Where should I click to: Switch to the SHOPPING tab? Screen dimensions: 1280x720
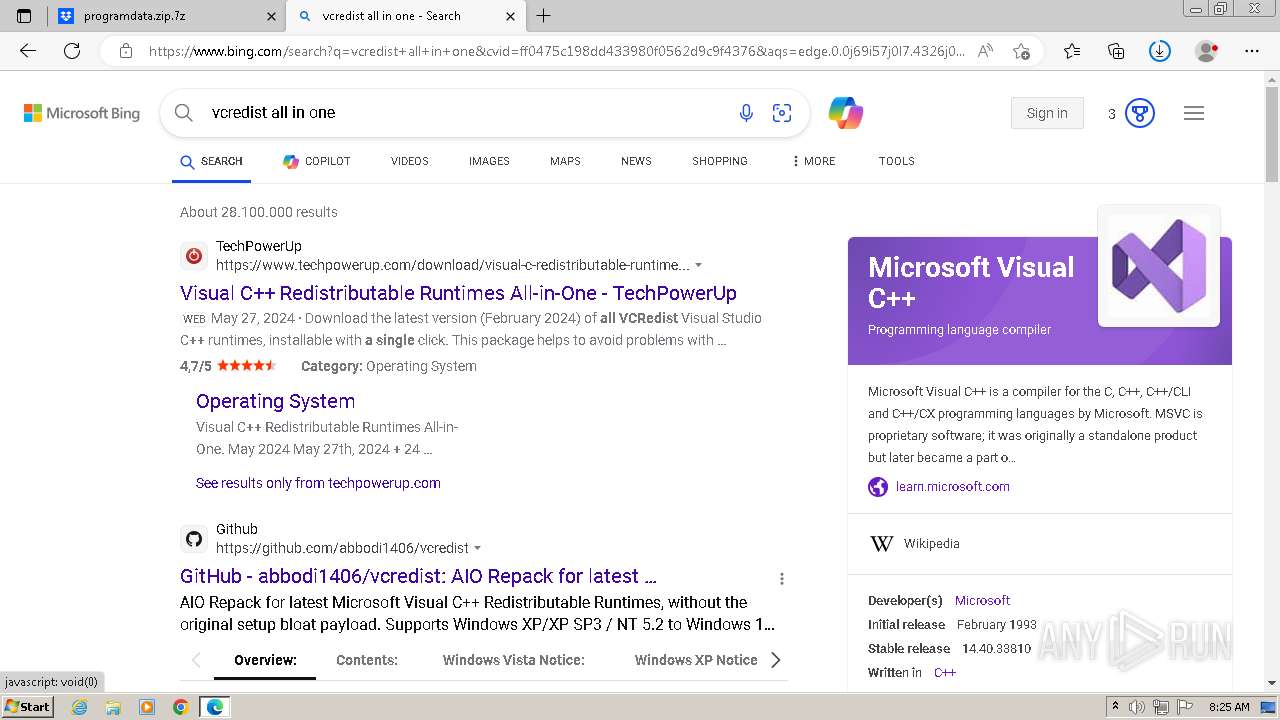720,161
